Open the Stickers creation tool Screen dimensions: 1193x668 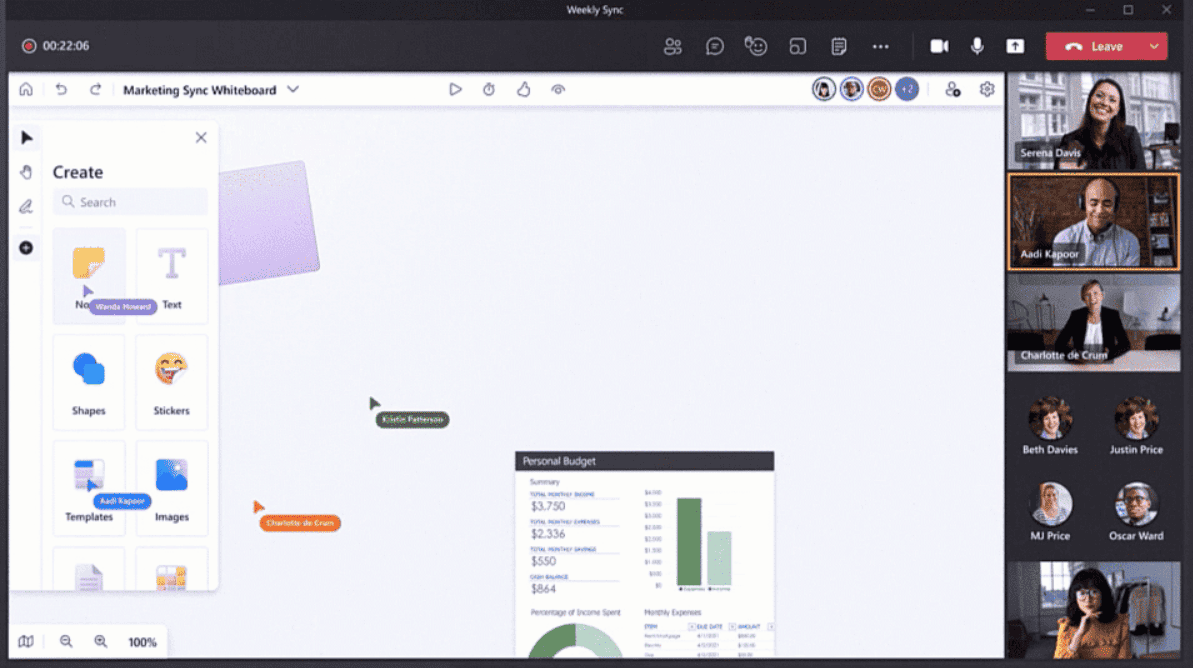(x=171, y=382)
